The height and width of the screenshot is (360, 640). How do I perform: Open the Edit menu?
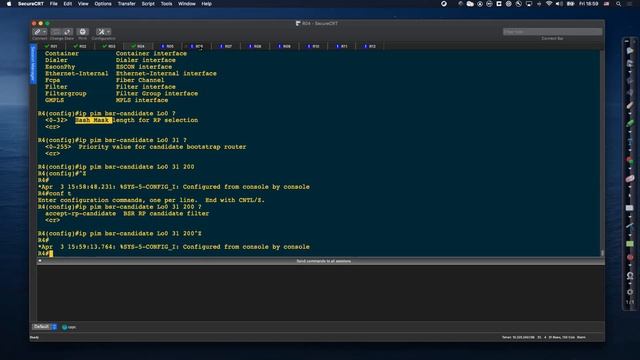pyautogui.click(x=68, y=4)
